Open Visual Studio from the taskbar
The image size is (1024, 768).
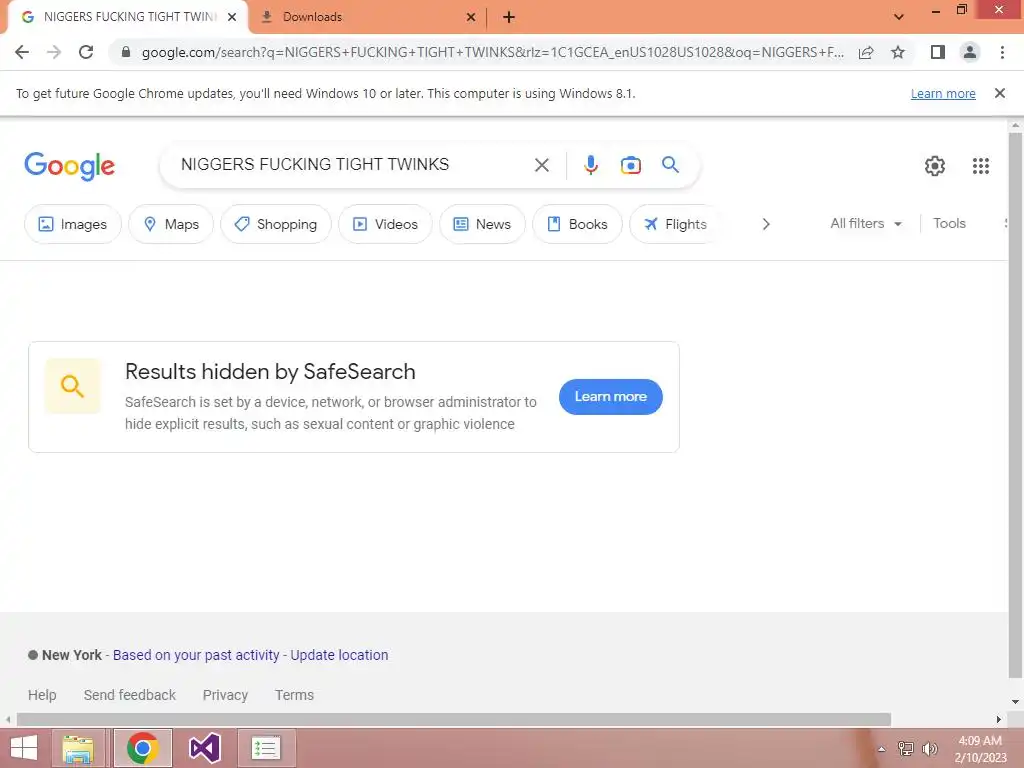tap(204, 748)
